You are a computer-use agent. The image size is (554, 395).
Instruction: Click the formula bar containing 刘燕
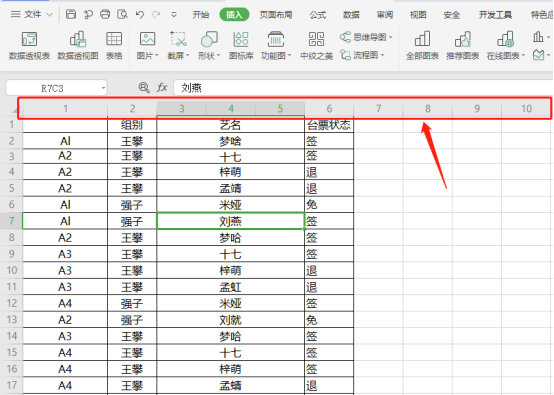[364, 88]
